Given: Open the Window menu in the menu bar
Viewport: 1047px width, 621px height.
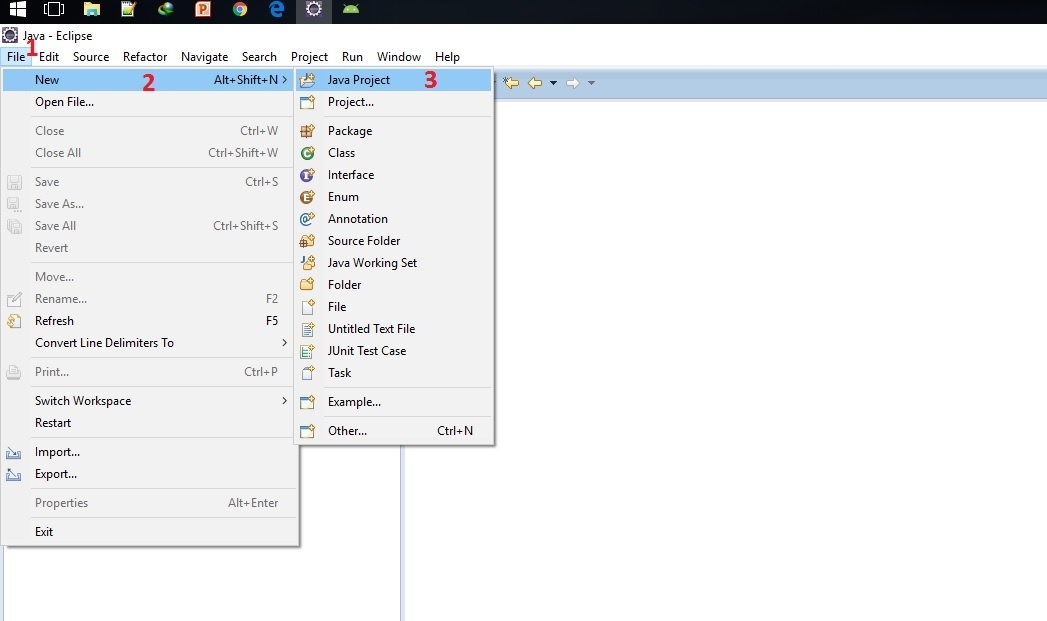Looking at the screenshot, I should 398,57.
